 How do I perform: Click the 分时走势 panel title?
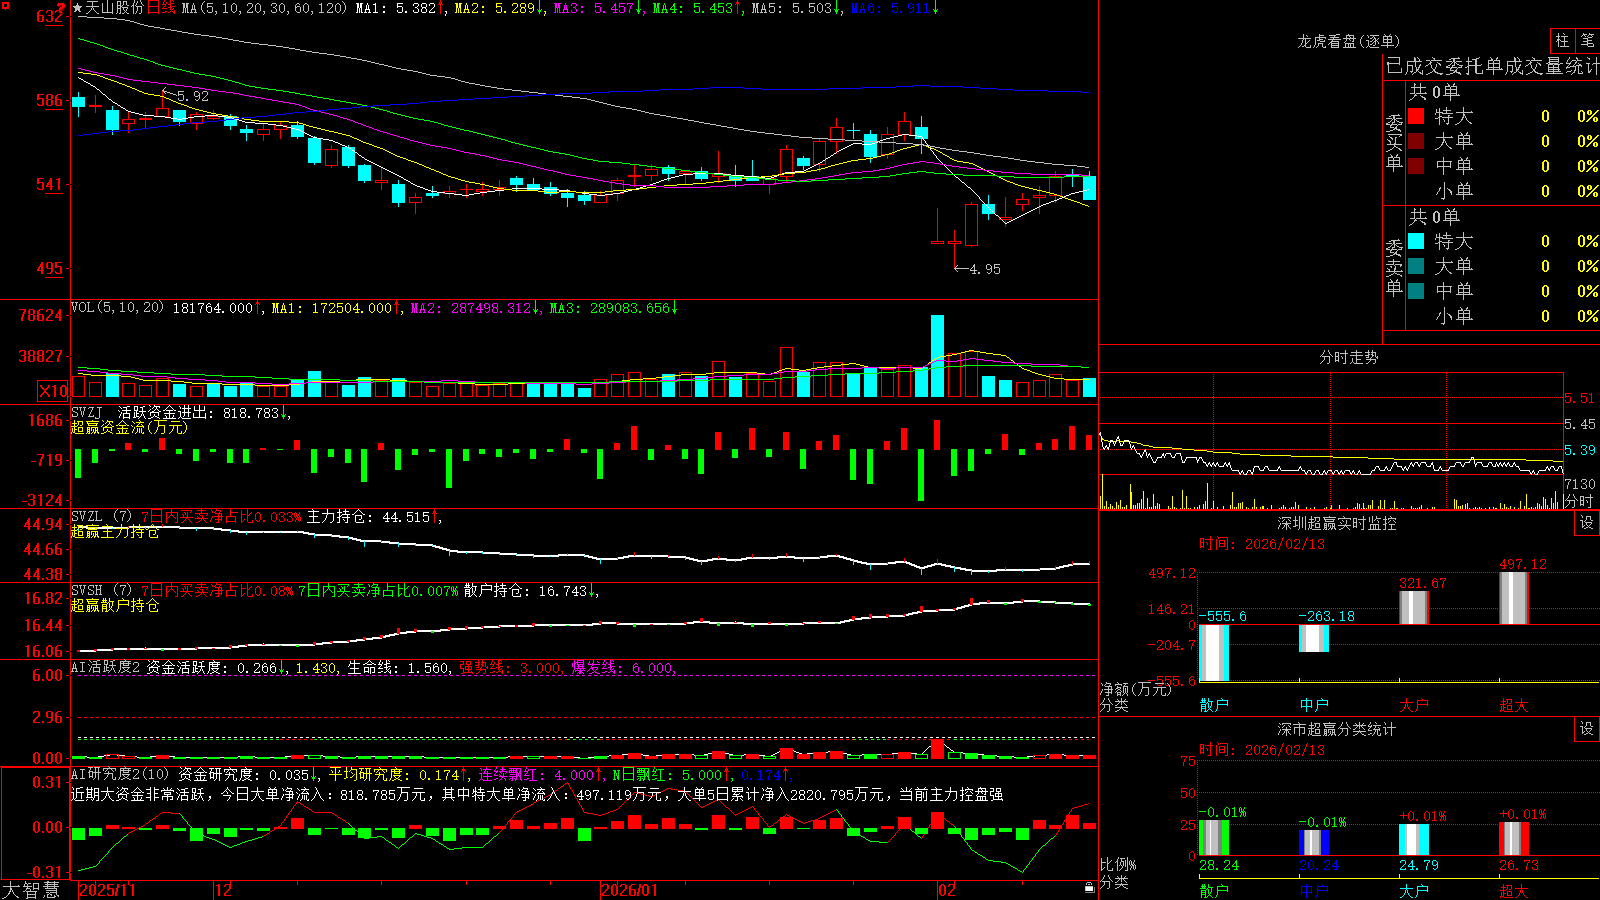click(x=1348, y=357)
